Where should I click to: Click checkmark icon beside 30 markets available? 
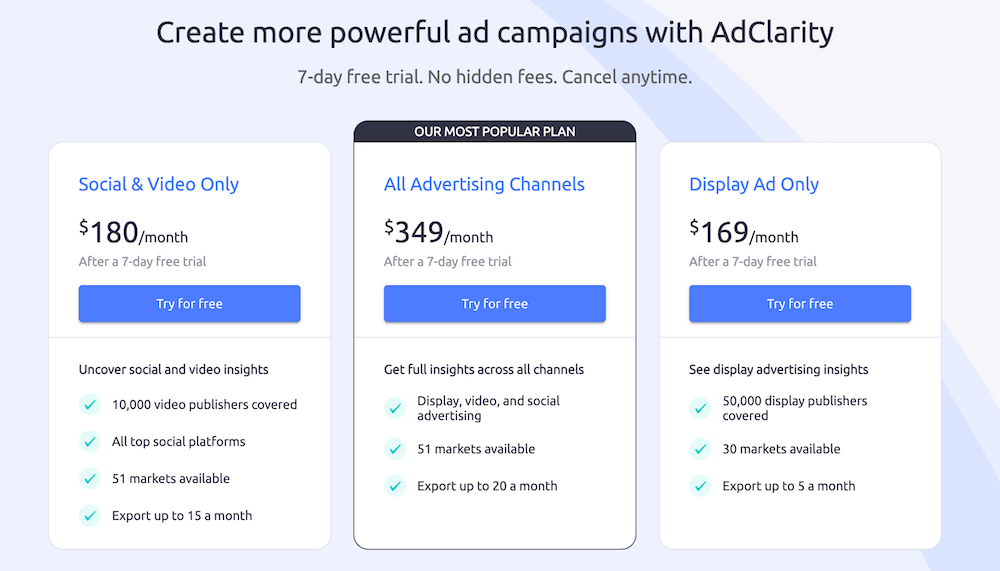click(x=700, y=449)
